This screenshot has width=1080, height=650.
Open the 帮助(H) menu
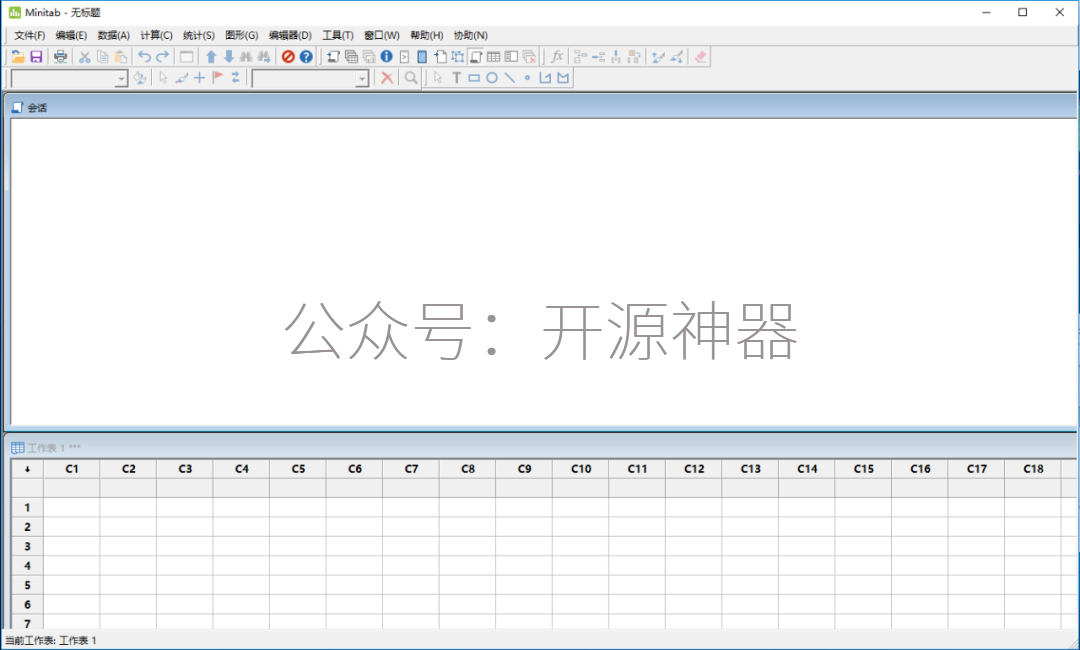tap(427, 35)
